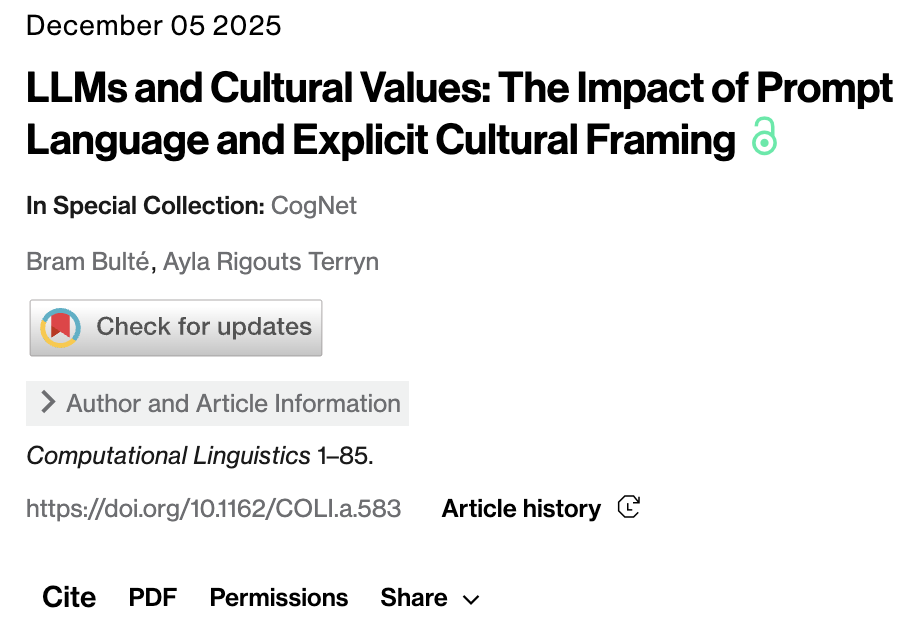This screenshot has width=916, height=634.
Task: Click the article title heading
Action: (458, 114)
